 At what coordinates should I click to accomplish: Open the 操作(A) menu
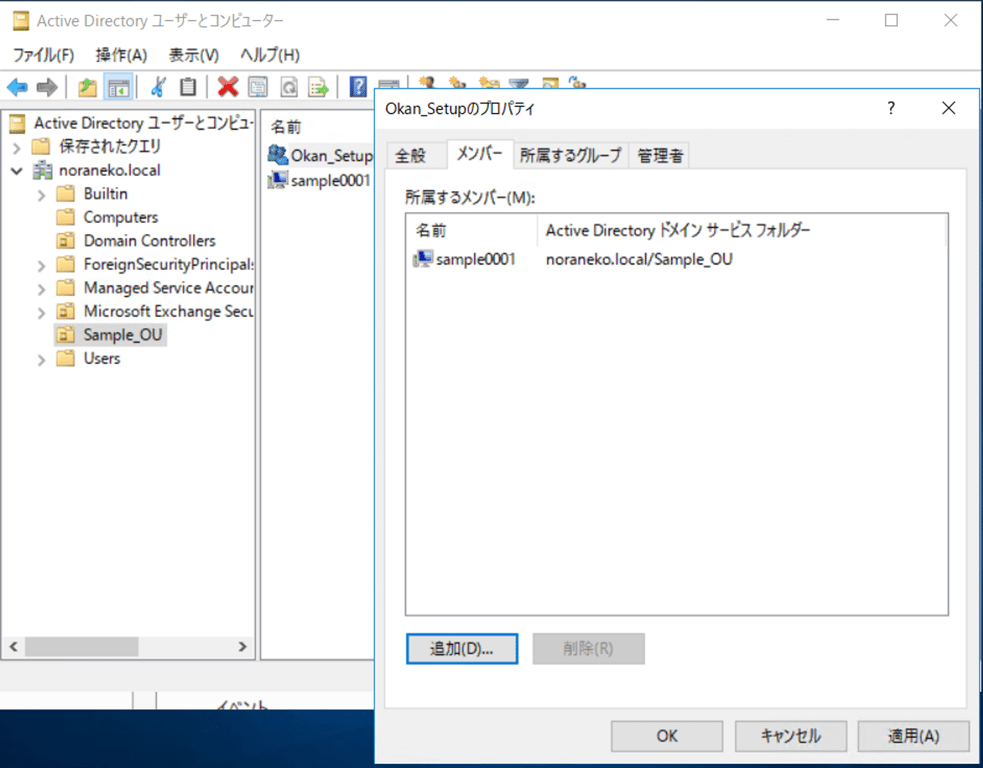[121, 55]
